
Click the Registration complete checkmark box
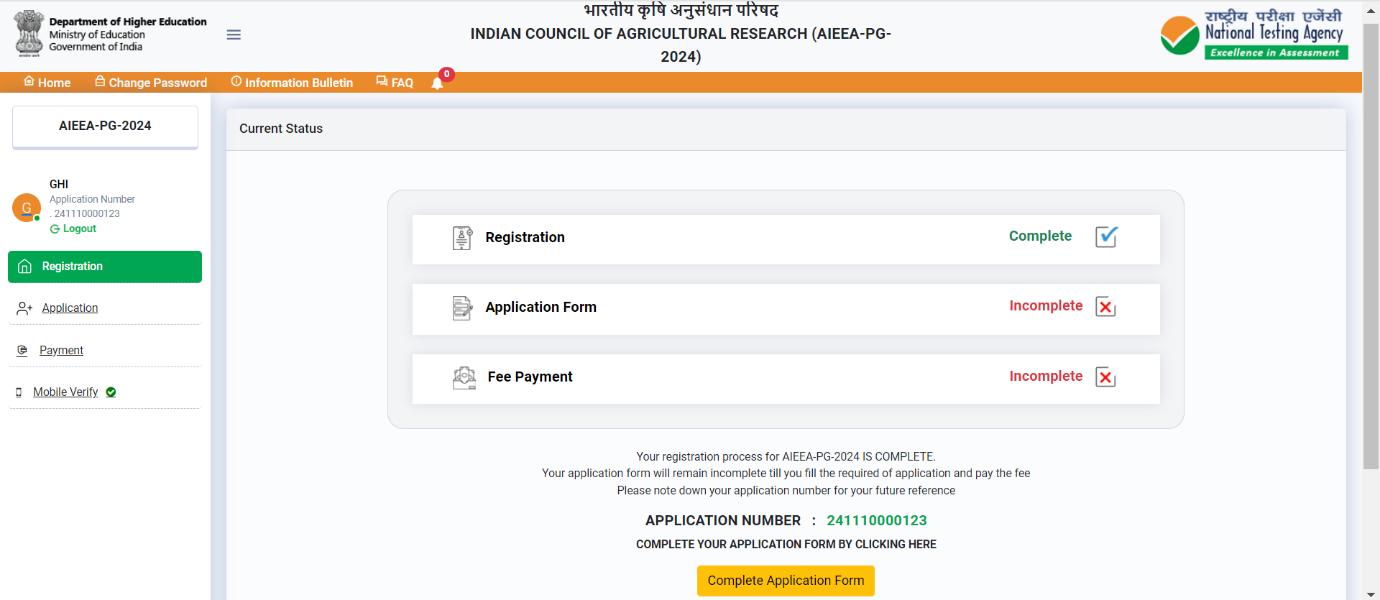pos(1105,237)
